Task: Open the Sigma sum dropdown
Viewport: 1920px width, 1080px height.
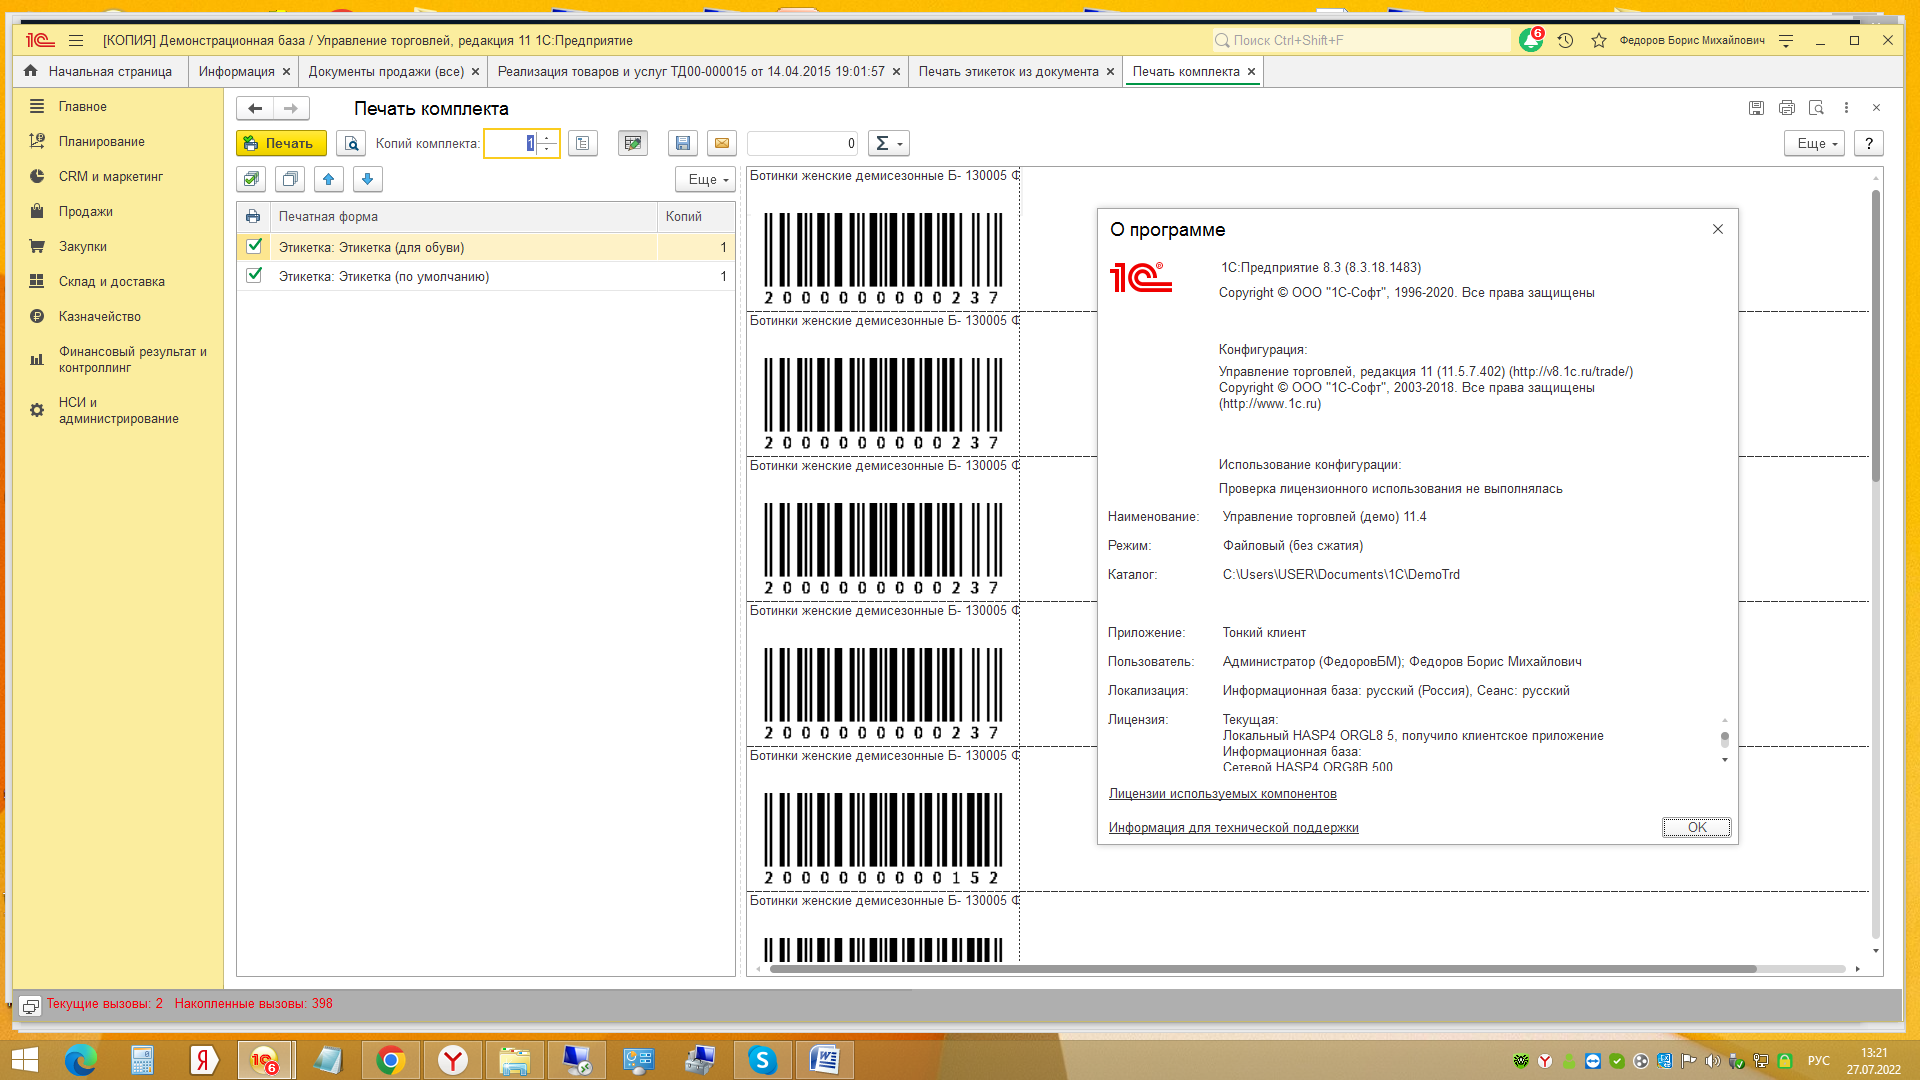Action: (888, 143)
